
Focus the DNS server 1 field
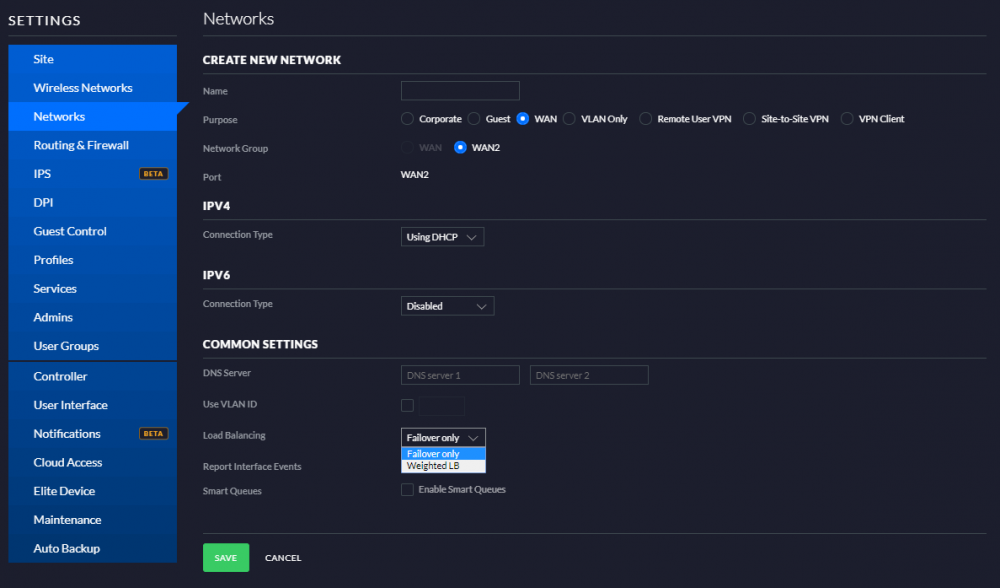pos(460,375)
